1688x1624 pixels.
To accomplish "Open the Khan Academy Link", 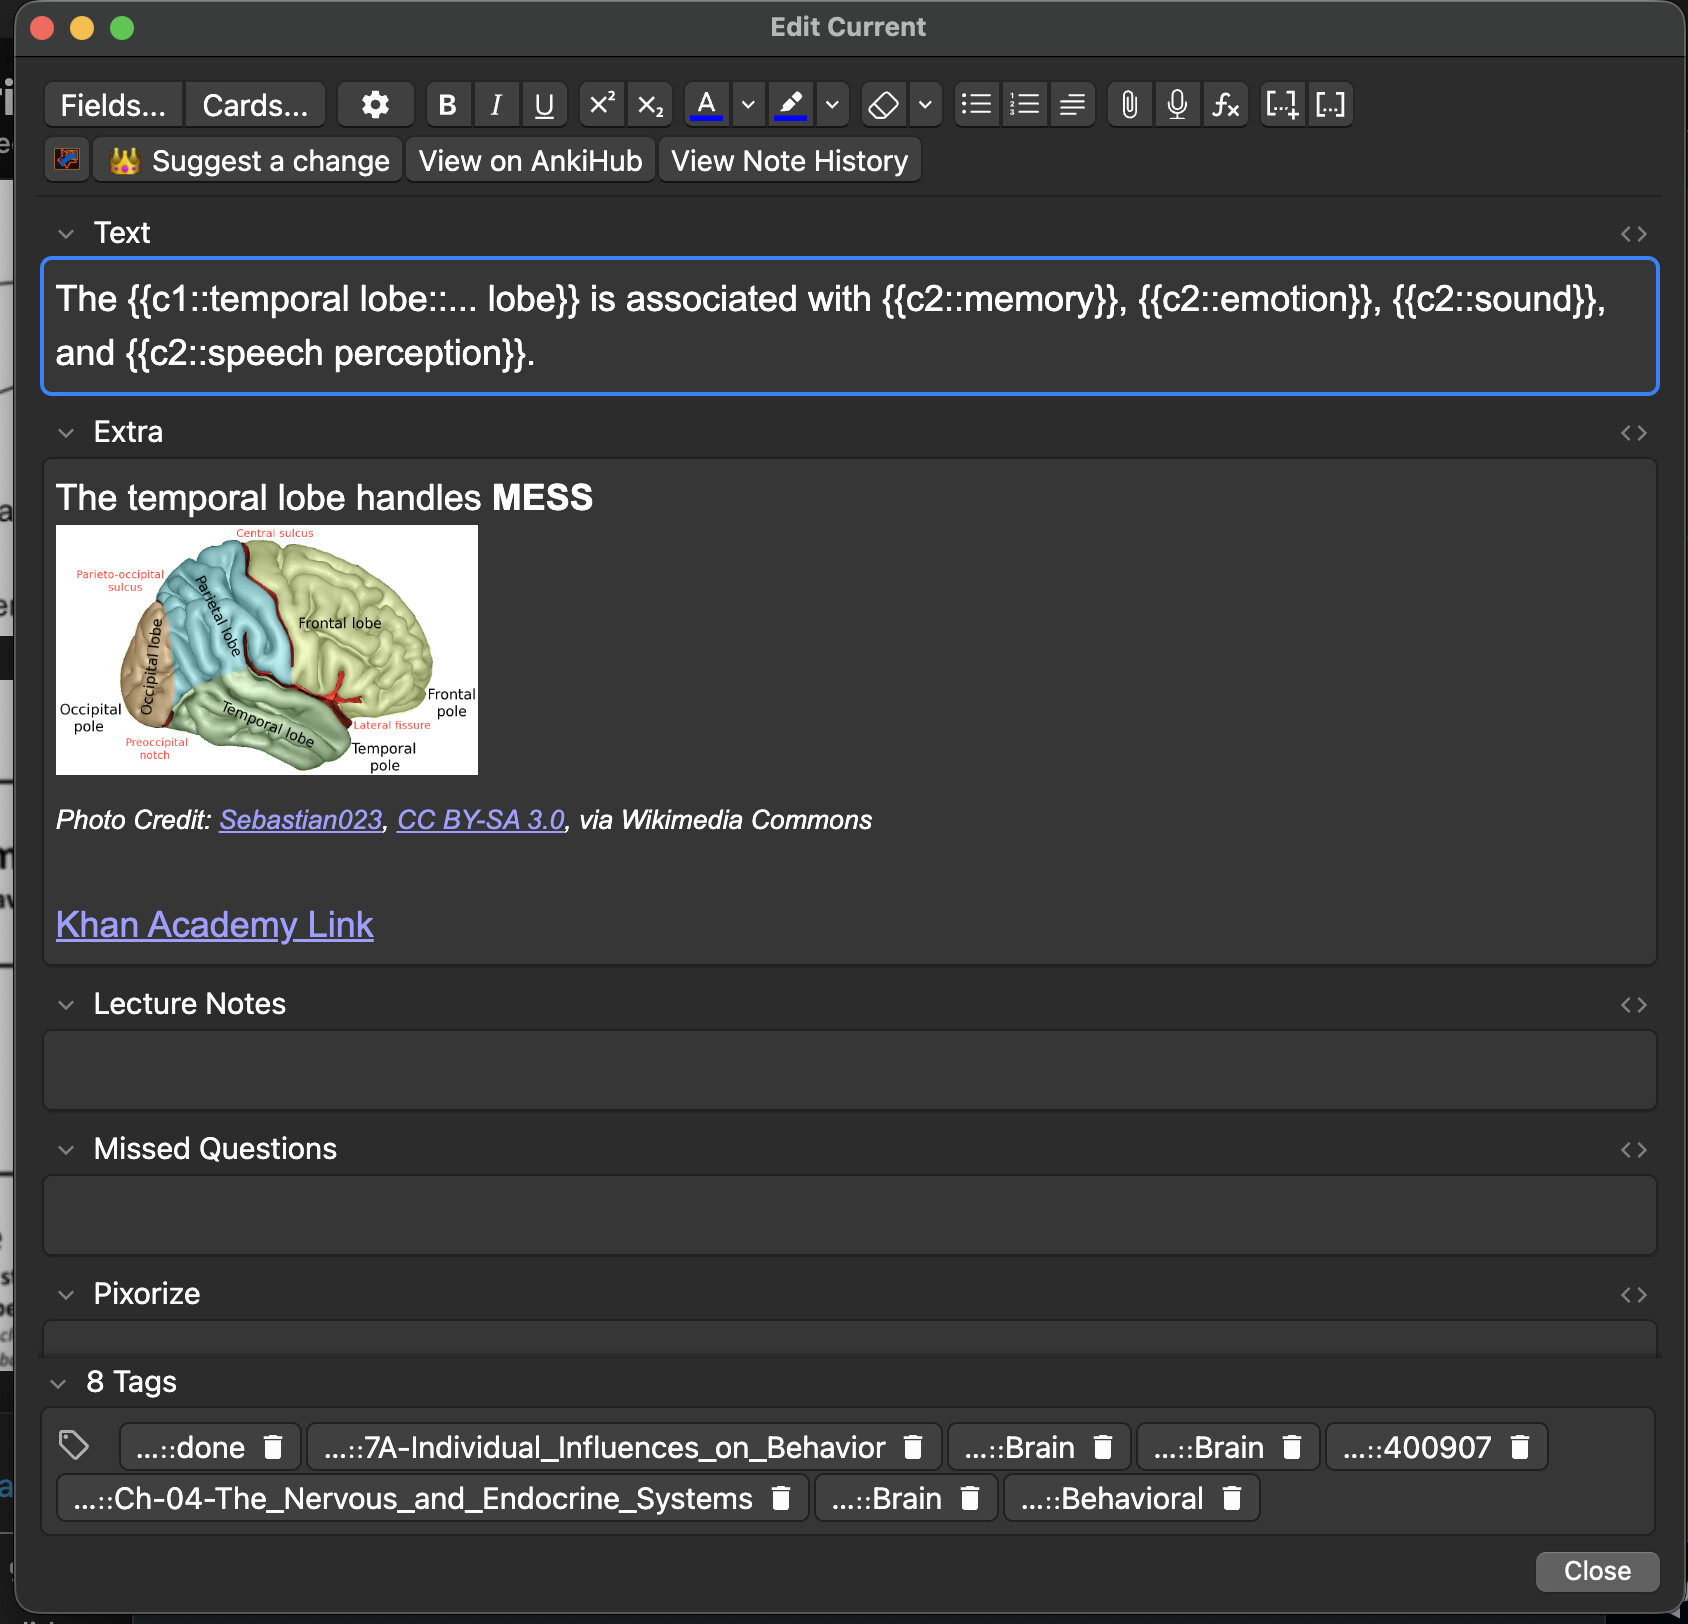I will tap(215, 925).
